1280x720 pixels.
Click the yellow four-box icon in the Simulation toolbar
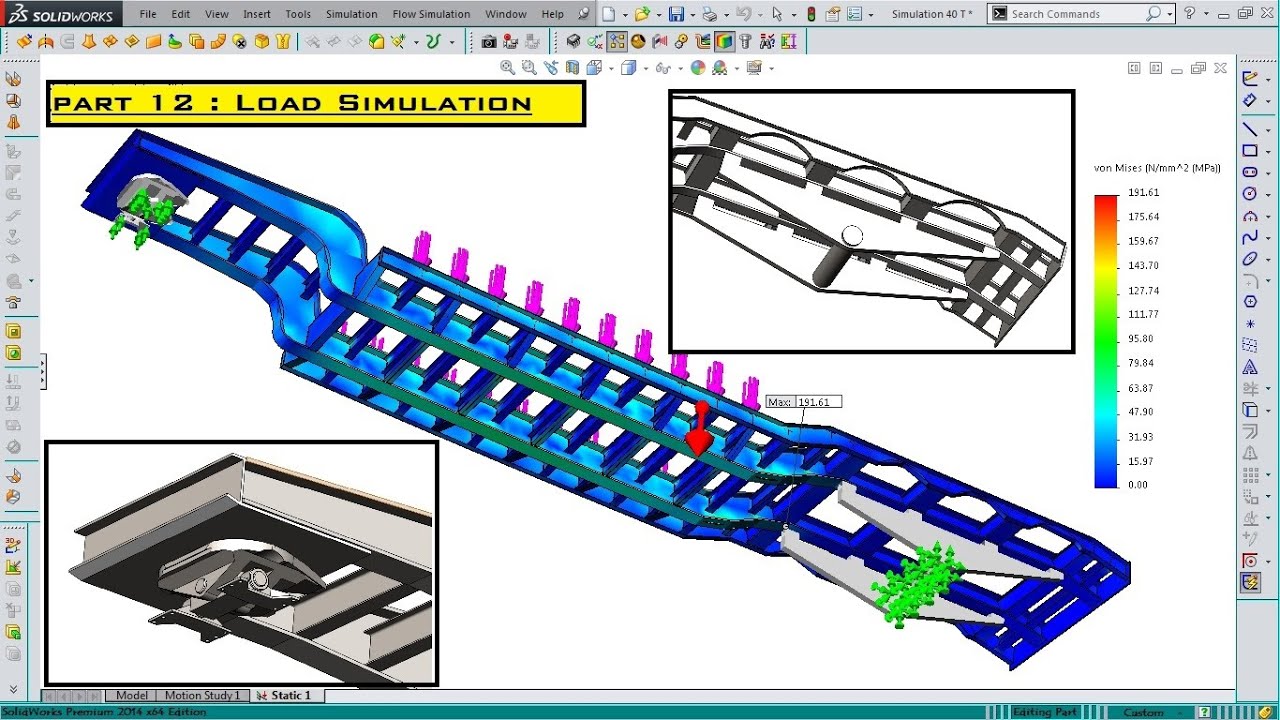(617, 42)
